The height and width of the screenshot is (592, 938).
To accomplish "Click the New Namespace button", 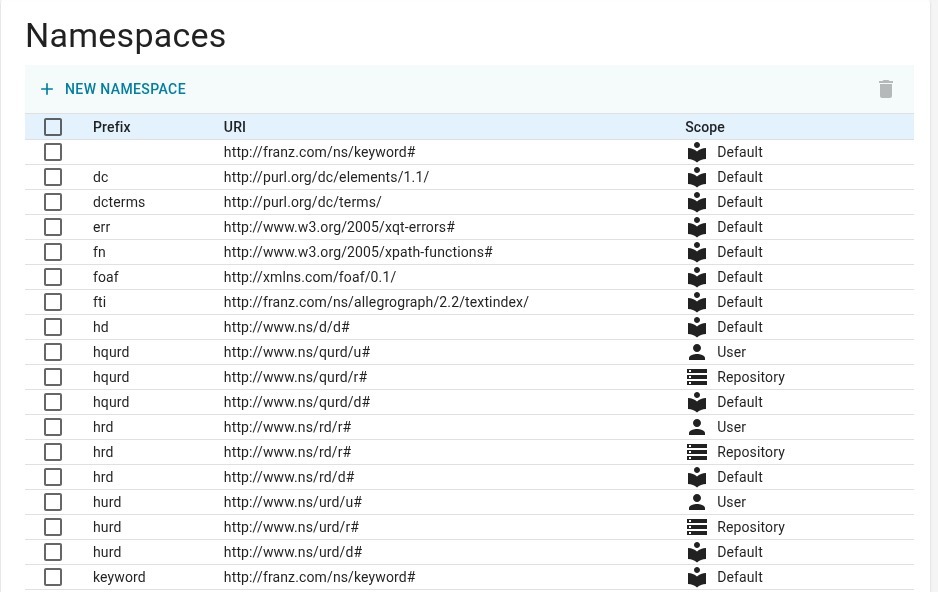I will click(113, 89).
